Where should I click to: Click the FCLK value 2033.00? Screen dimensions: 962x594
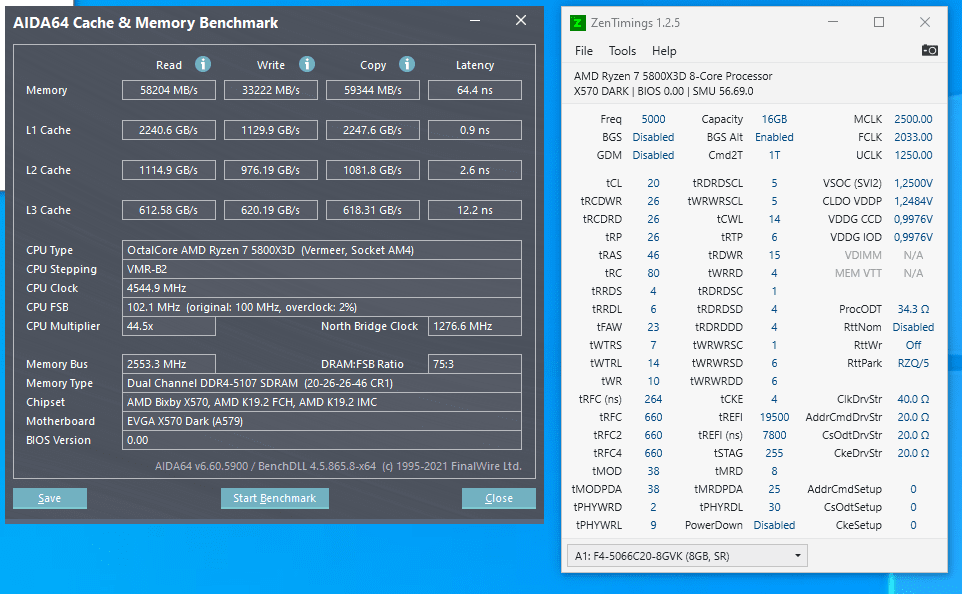tap(913, 137)
